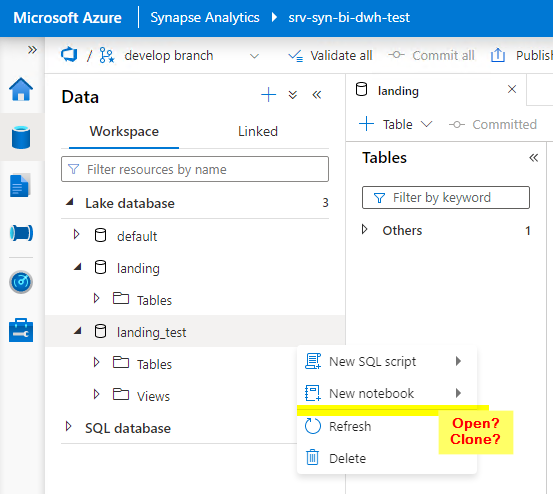Add new resource with plus icon
This screenshot has width=553, height=494.
pyautogui.click(x=268, y=95)
